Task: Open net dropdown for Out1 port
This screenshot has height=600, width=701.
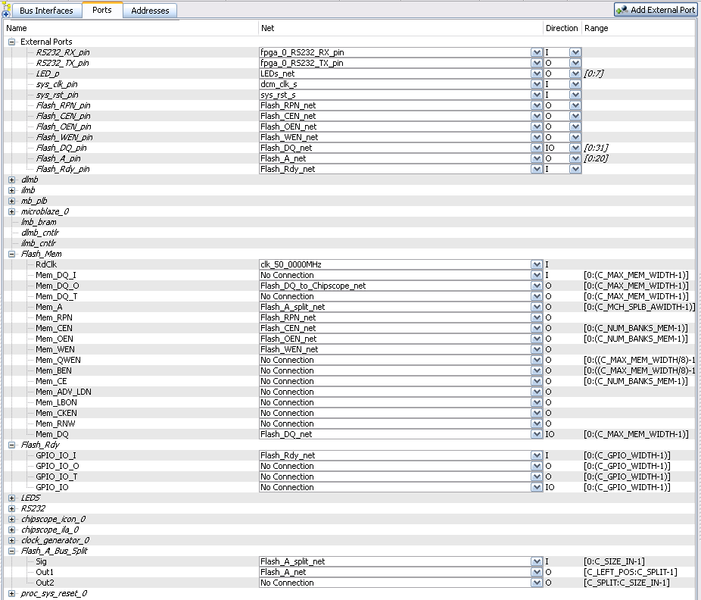Action: point(536,572)
